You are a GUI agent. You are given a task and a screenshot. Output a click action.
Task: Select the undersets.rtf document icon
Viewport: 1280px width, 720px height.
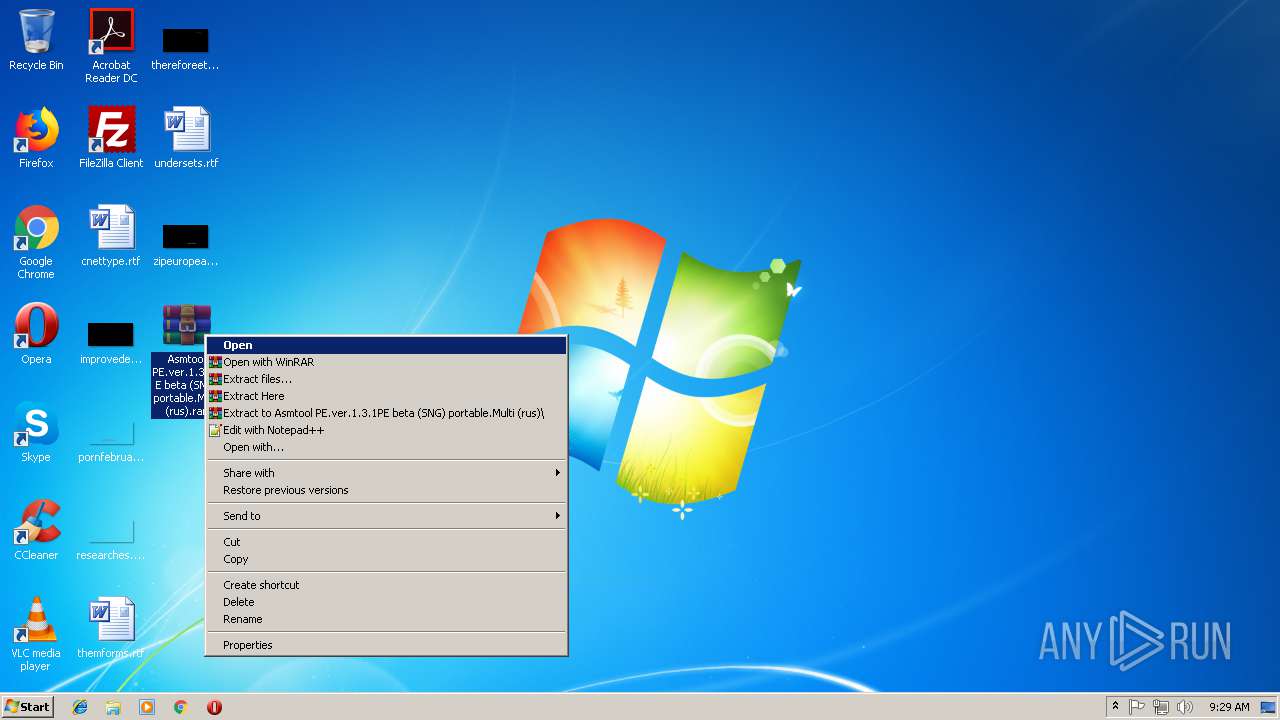186,139
